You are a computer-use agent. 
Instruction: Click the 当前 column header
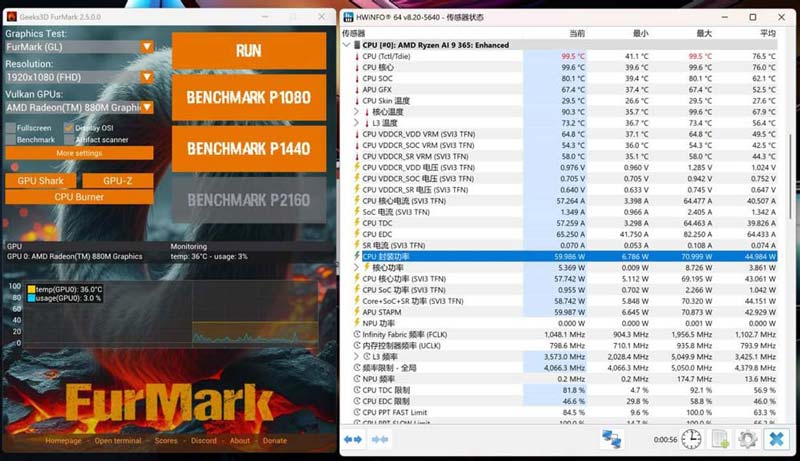577,33
